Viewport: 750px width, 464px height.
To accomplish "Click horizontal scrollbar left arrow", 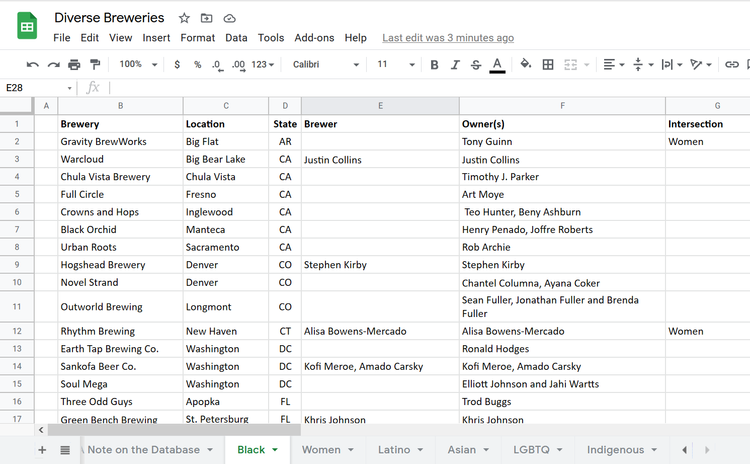I will pos(41,430).
